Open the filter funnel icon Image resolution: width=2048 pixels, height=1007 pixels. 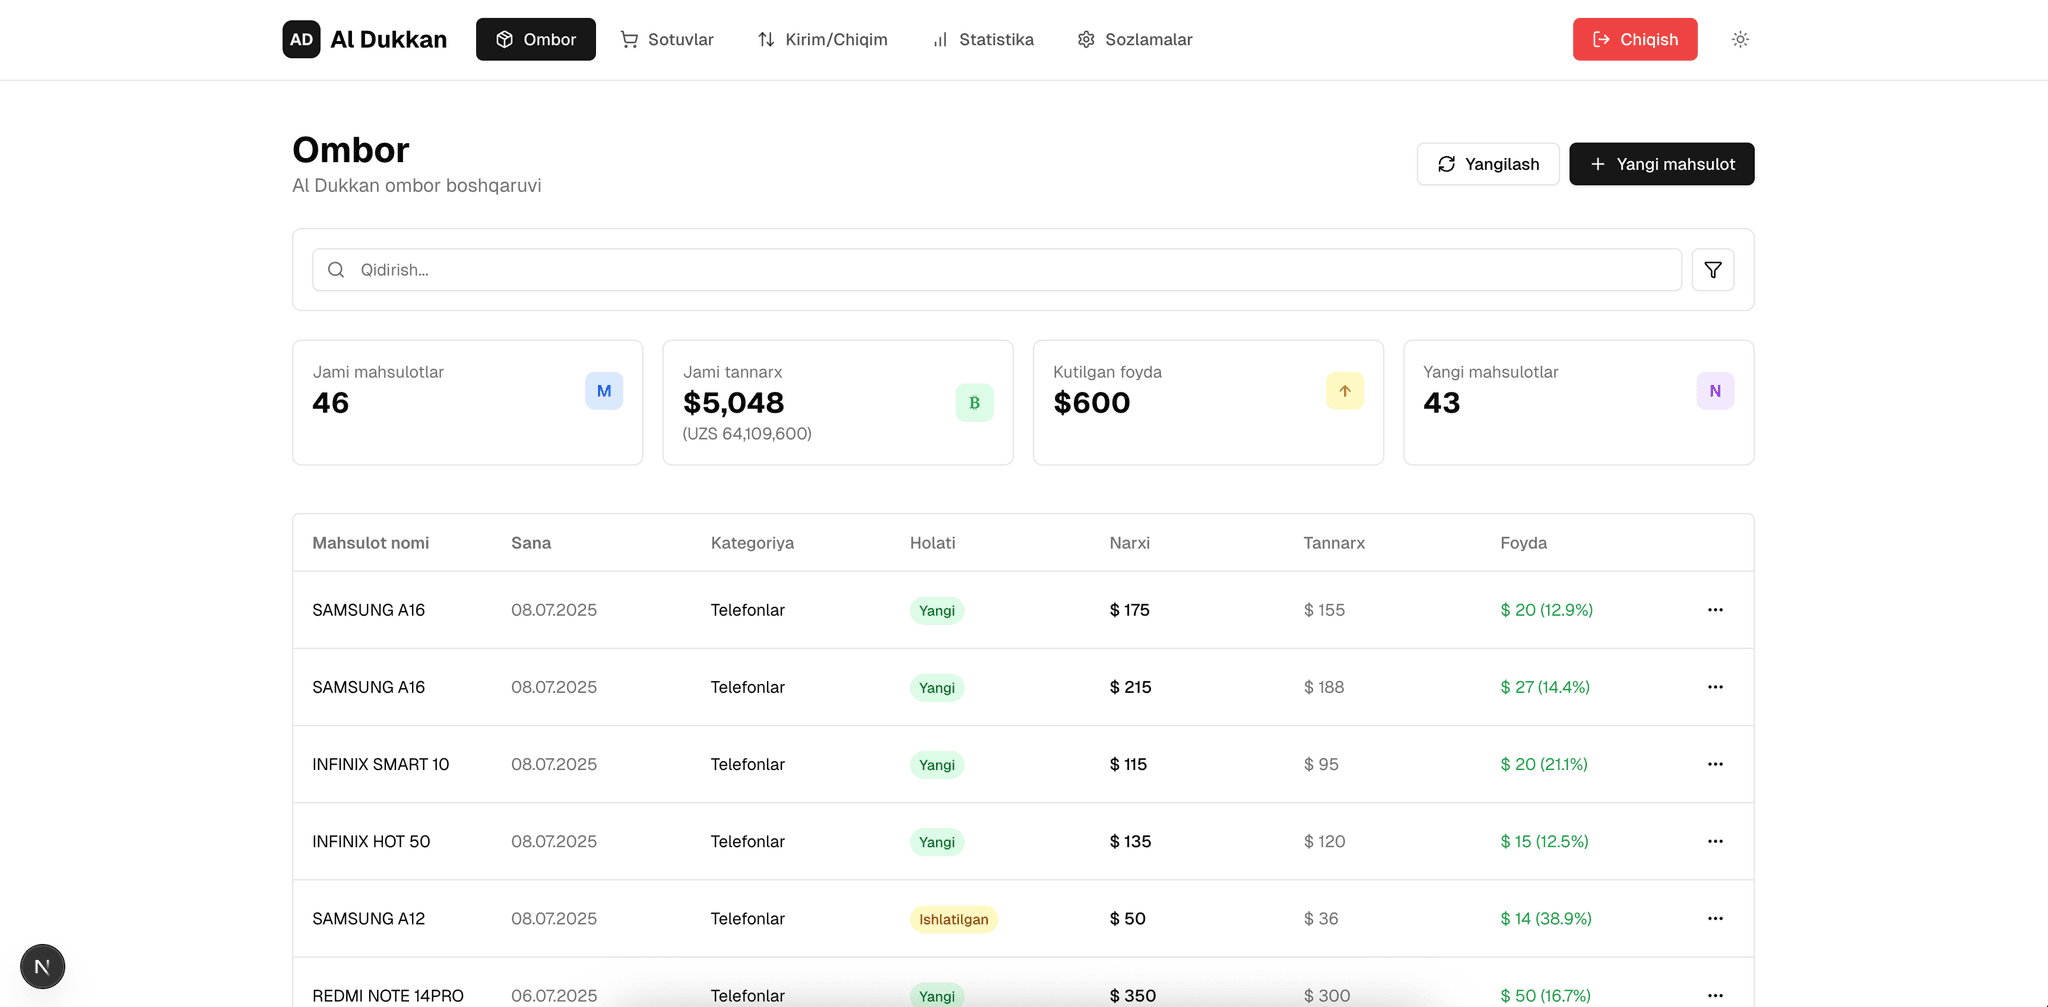[x=1712, y=270]
